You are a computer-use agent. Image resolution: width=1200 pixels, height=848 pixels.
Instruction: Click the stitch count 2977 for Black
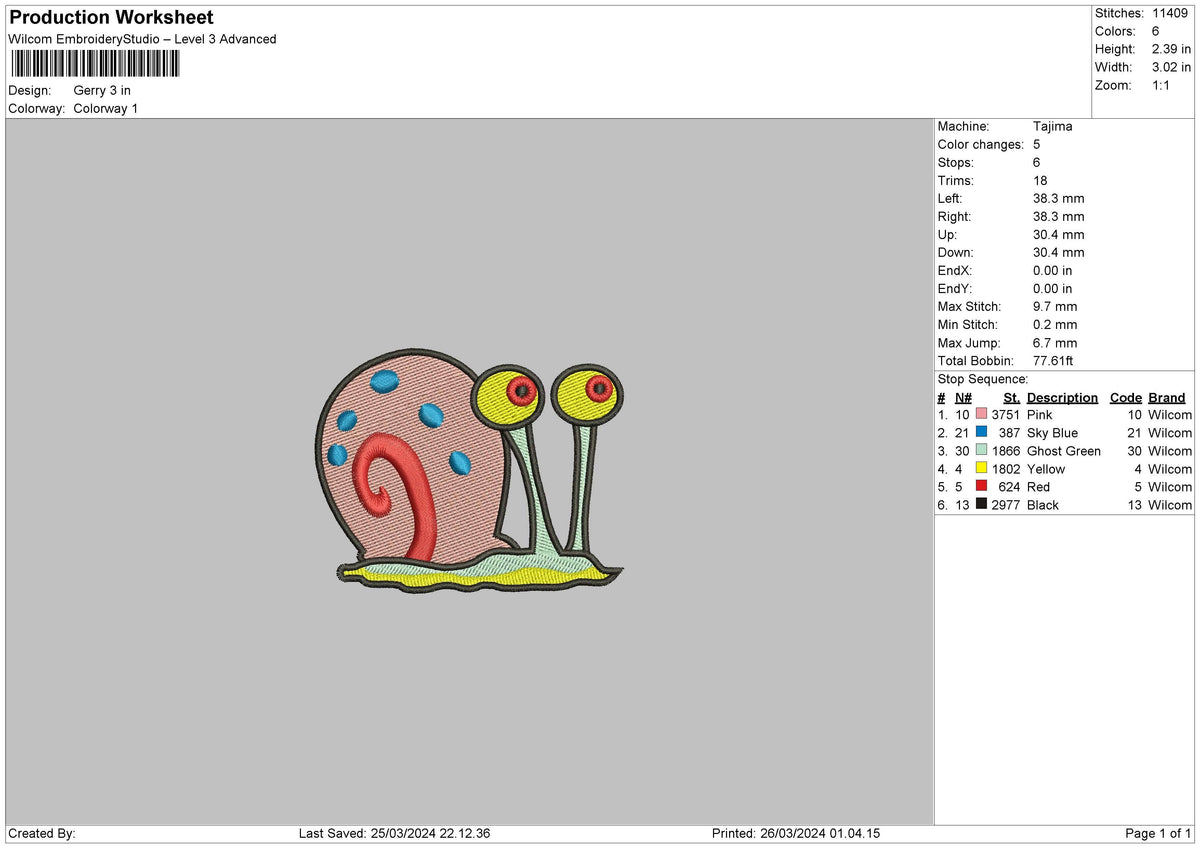(1006, 504)
